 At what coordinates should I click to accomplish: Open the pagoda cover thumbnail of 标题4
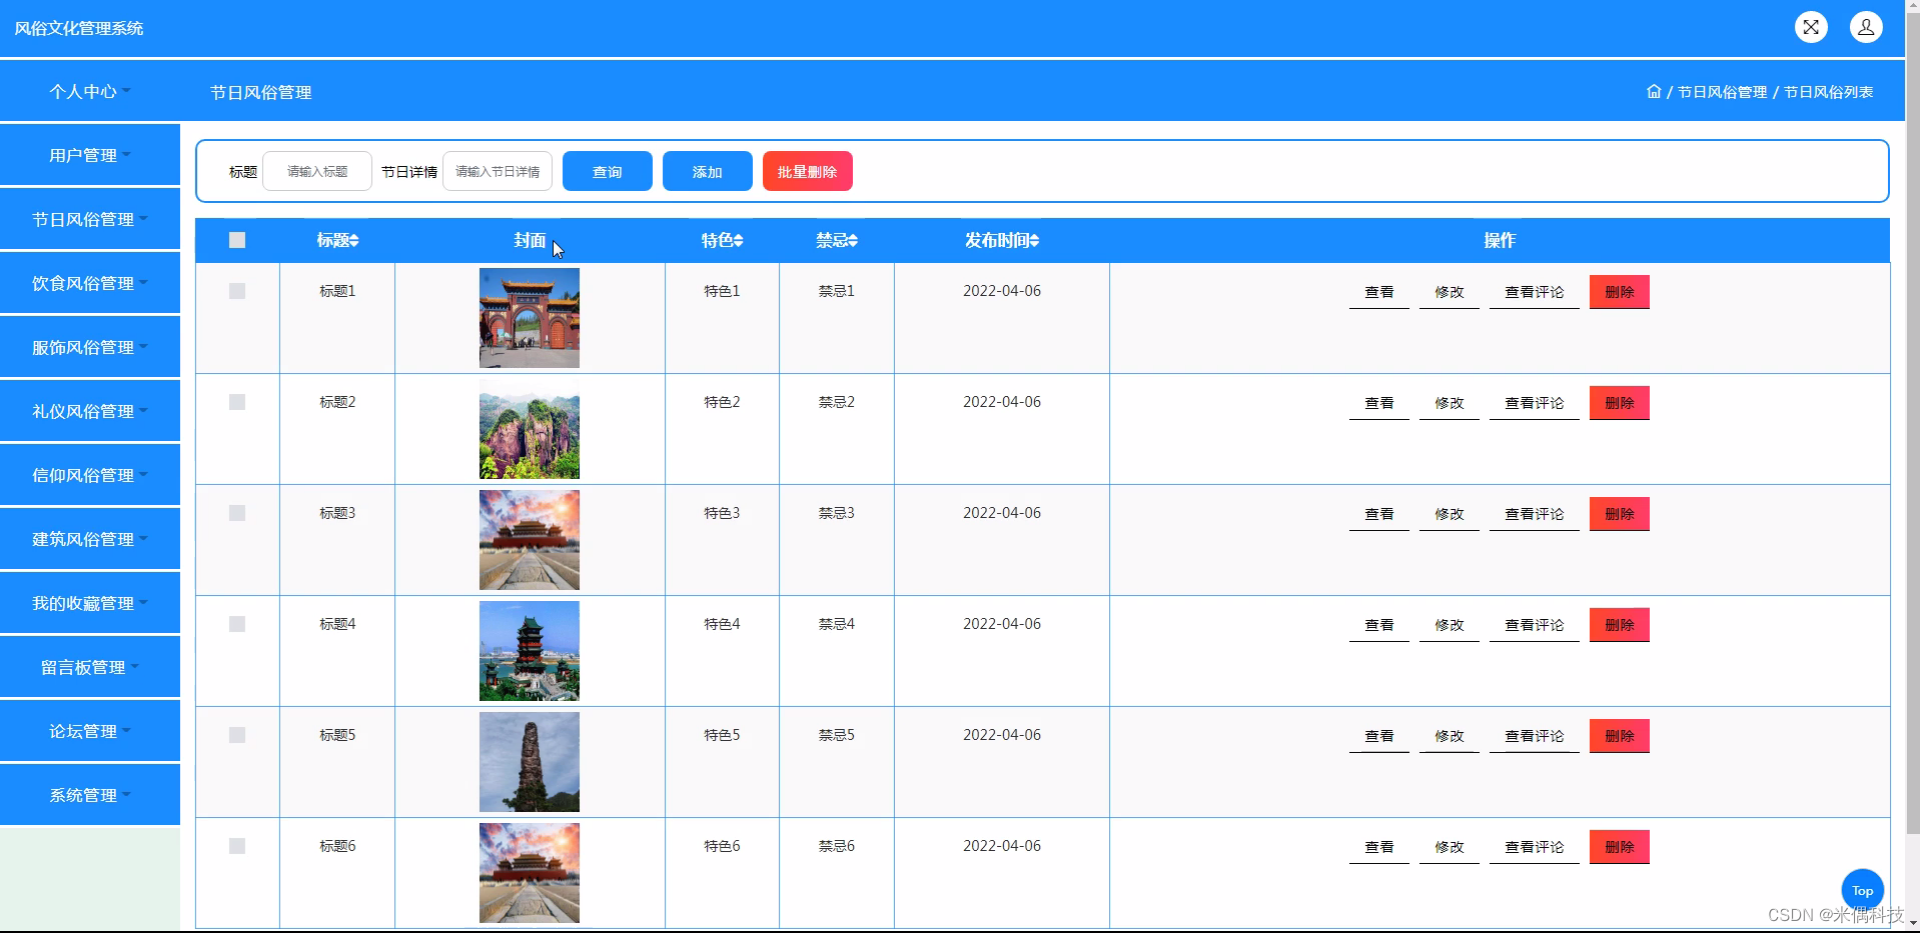point(529,651)
